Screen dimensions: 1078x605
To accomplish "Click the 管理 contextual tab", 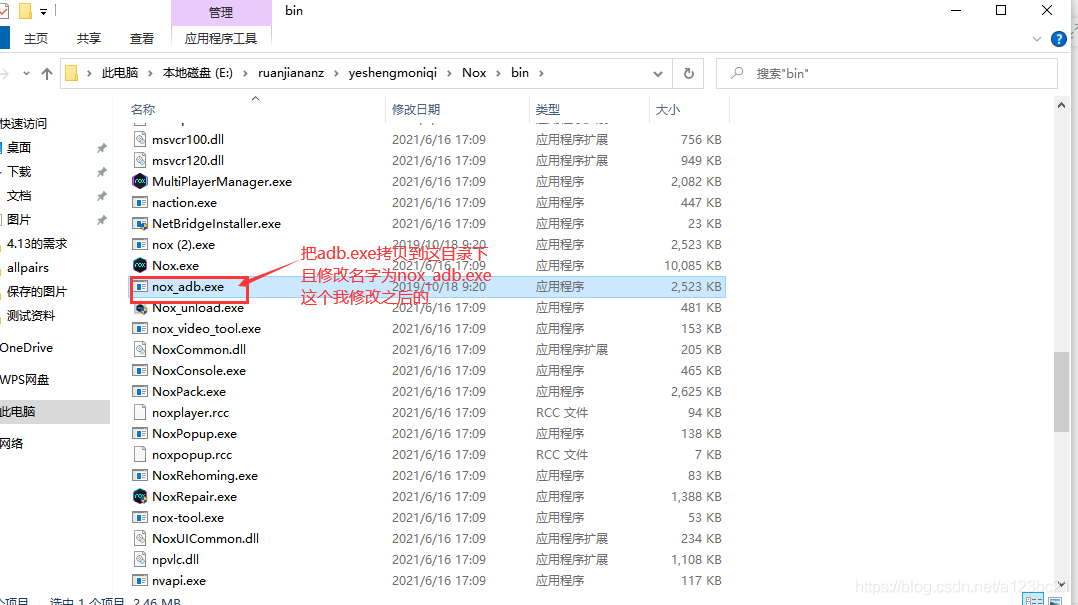I will point(221,12).
